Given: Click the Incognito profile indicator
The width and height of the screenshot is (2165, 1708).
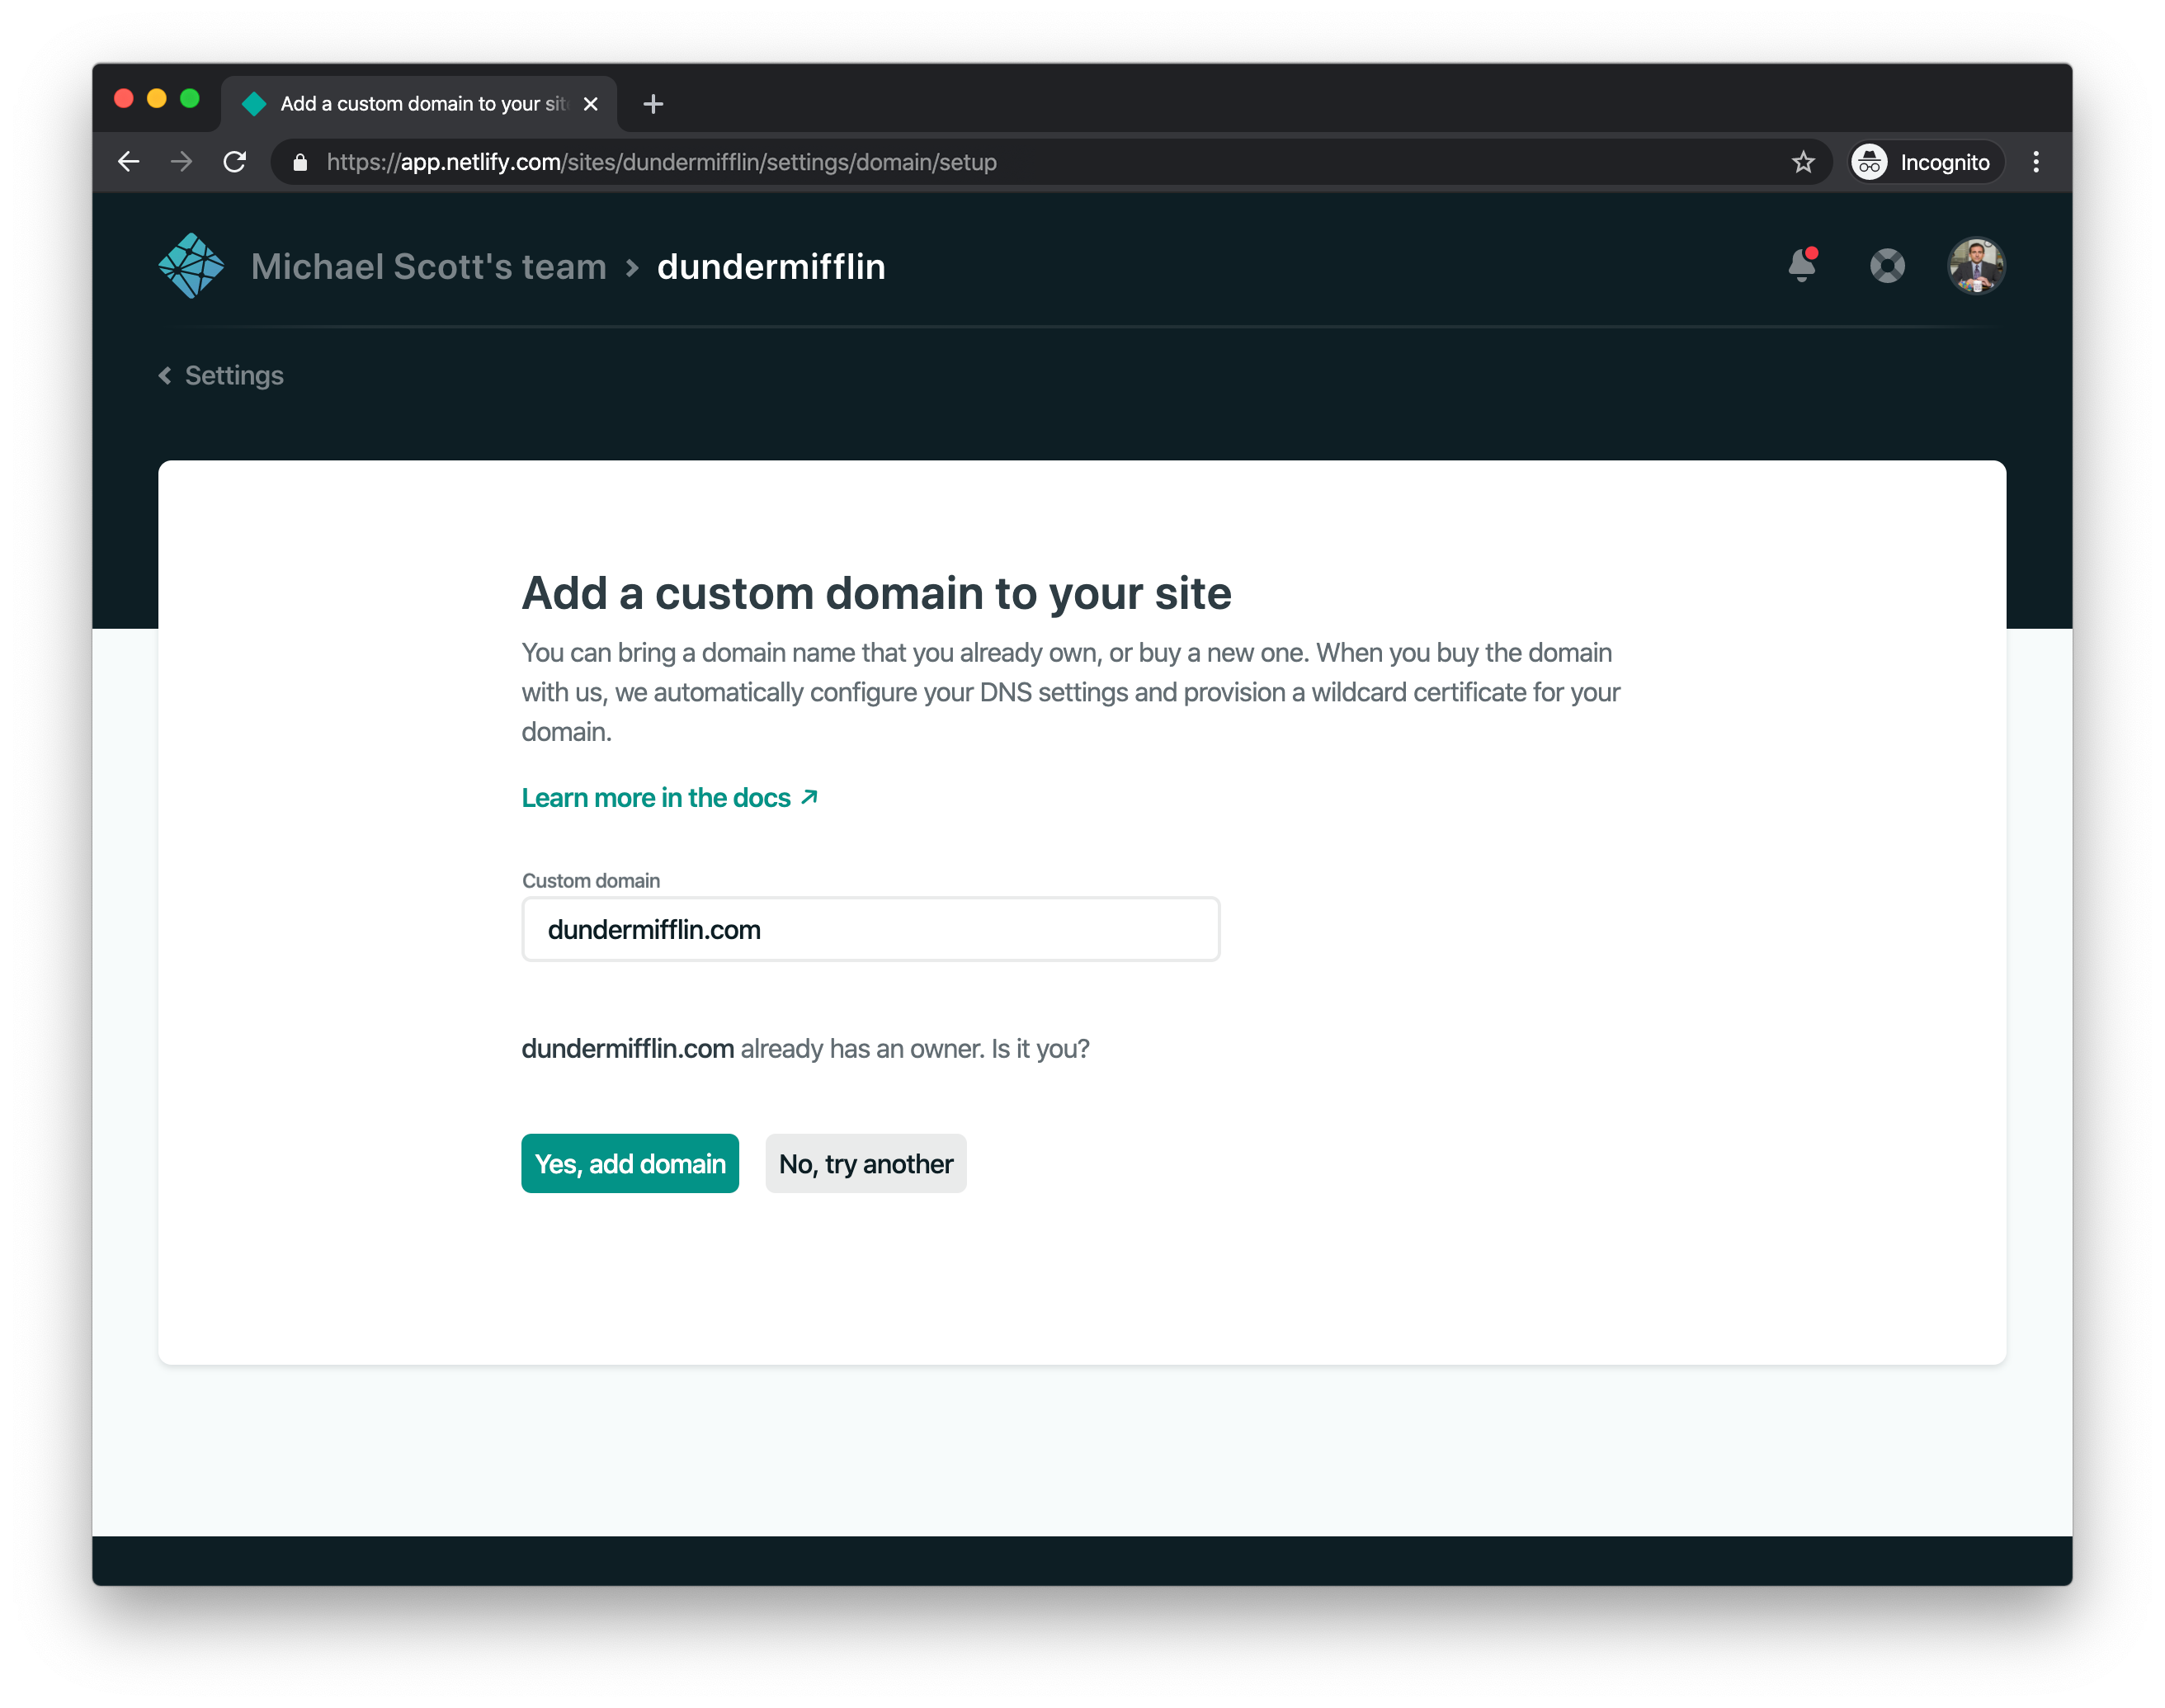Looking at the screenshot, I should tap(1924, 162).
